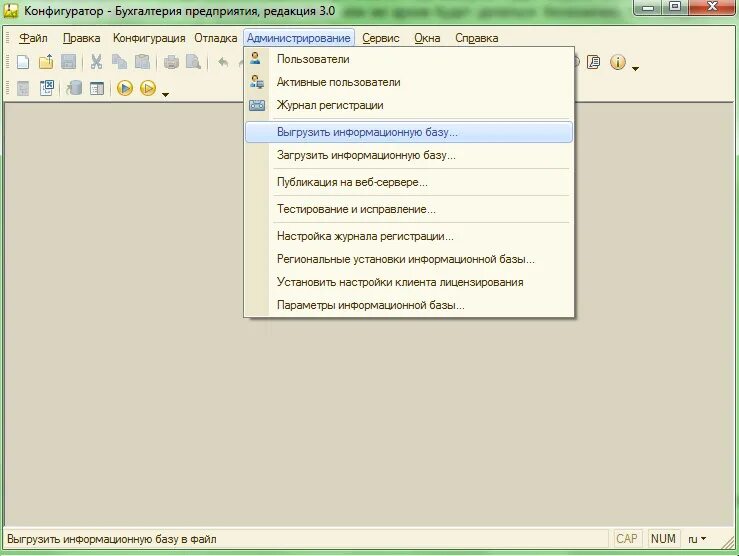This screenshot has width=739, height=556.
Task: Open the Окна menu
Action: (x=427, y=38)
